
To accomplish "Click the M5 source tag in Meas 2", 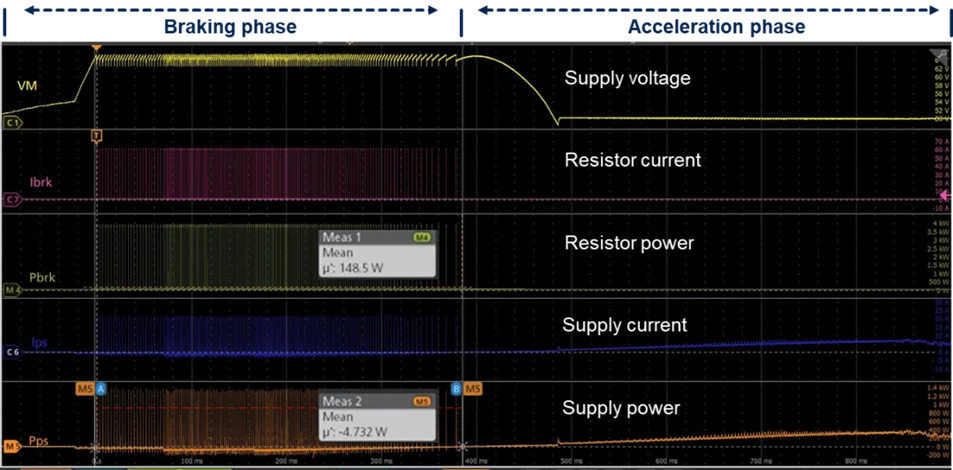I will pos(421,401).
